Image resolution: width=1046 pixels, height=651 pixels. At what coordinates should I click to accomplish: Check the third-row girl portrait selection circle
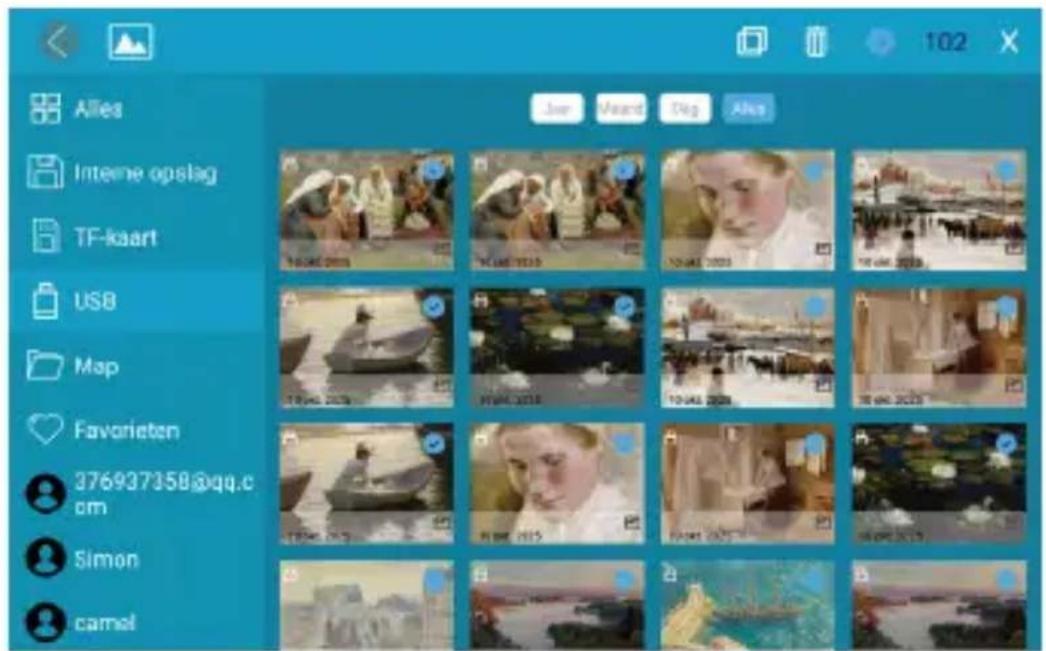tap(624, 444)
